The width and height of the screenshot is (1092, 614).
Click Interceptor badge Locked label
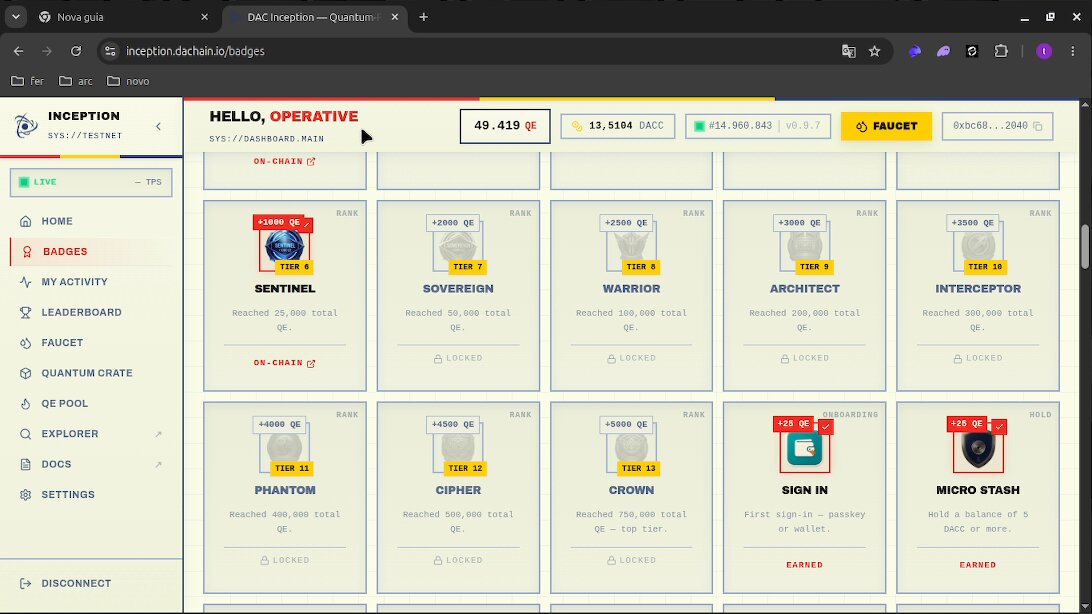tap(978, 359)
